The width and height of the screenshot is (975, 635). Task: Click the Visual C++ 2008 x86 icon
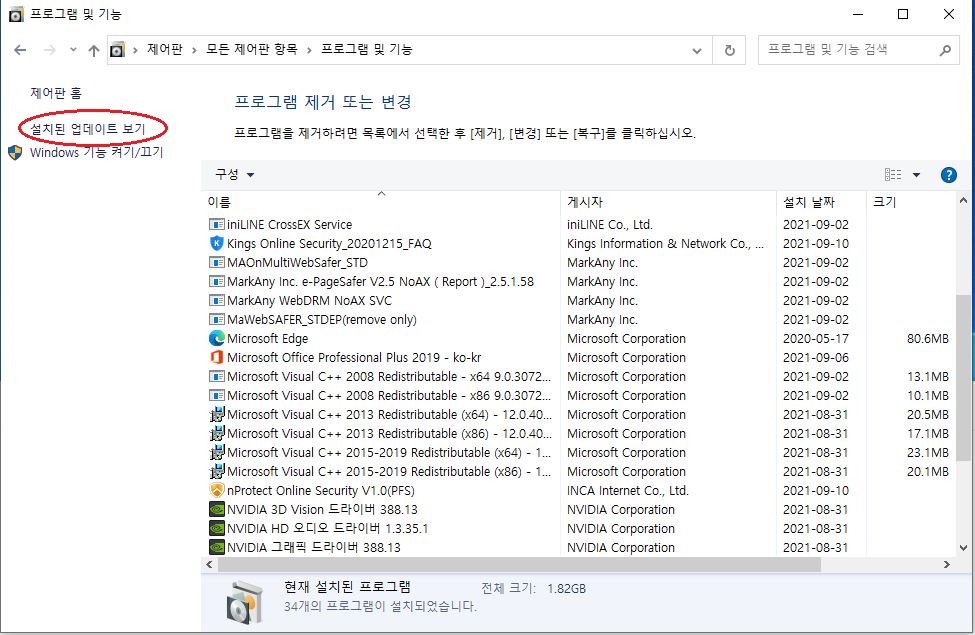tap(216, 396)
